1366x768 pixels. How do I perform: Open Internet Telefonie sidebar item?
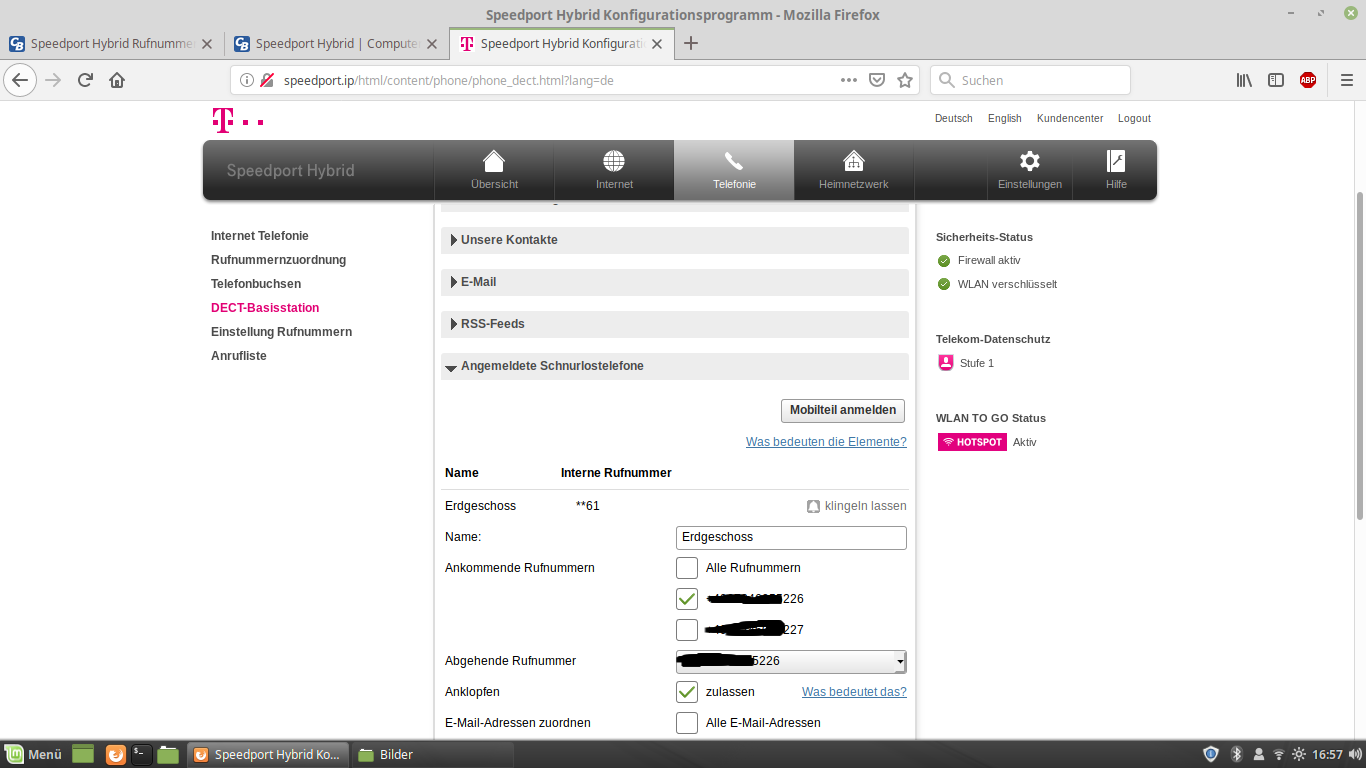coord(260,236)
